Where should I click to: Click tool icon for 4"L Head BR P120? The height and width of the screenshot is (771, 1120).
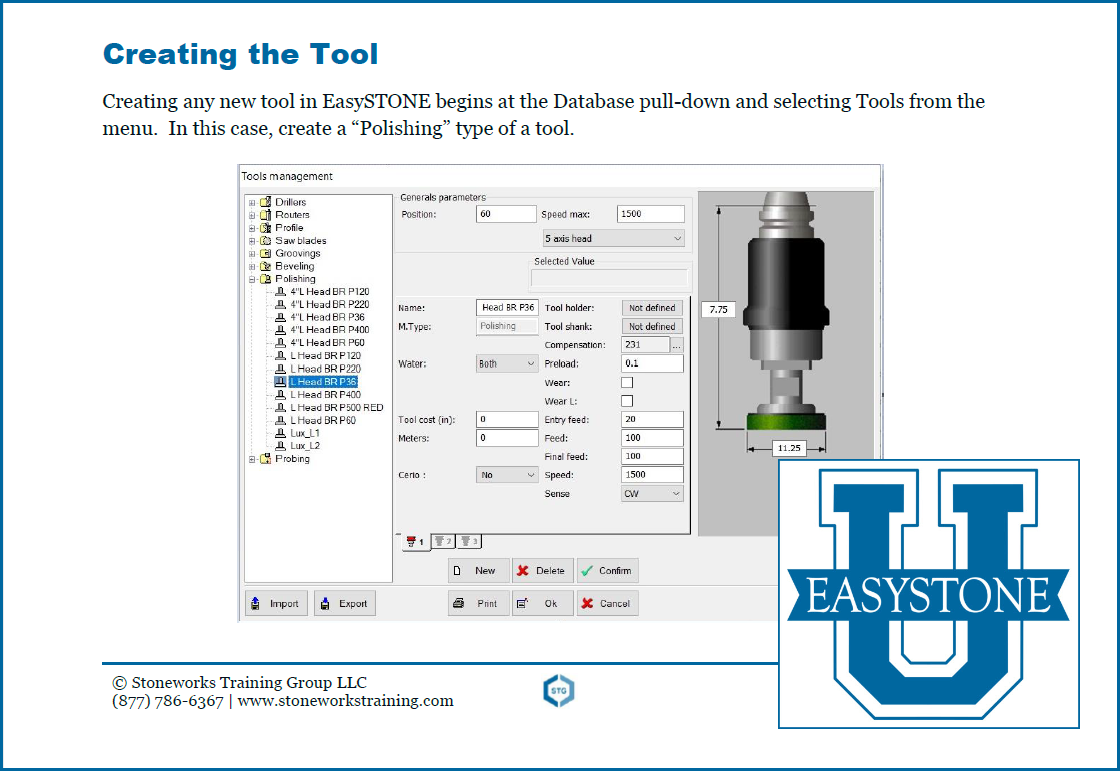tap(281, 292)
